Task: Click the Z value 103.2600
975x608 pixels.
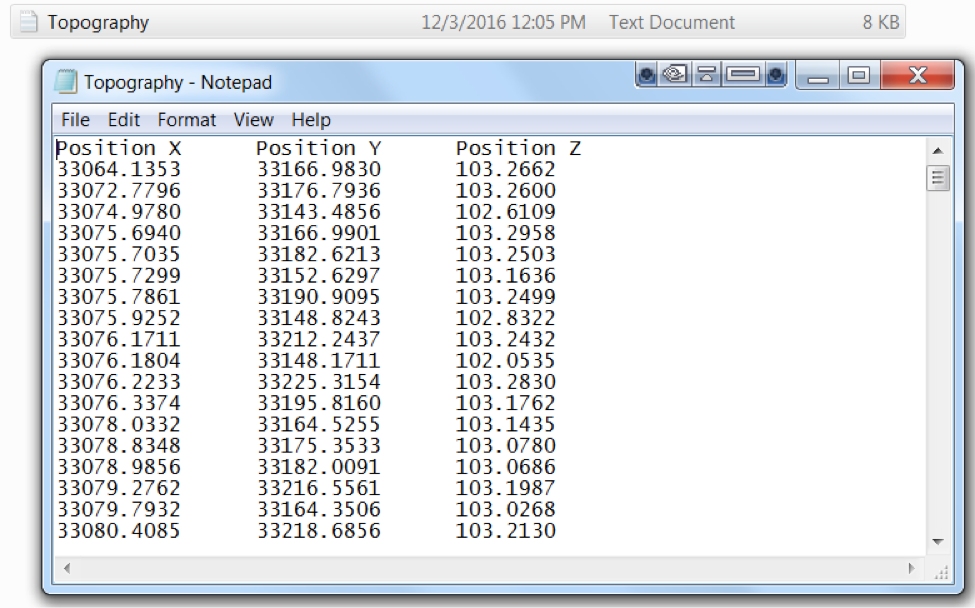Action: (506, 190)
